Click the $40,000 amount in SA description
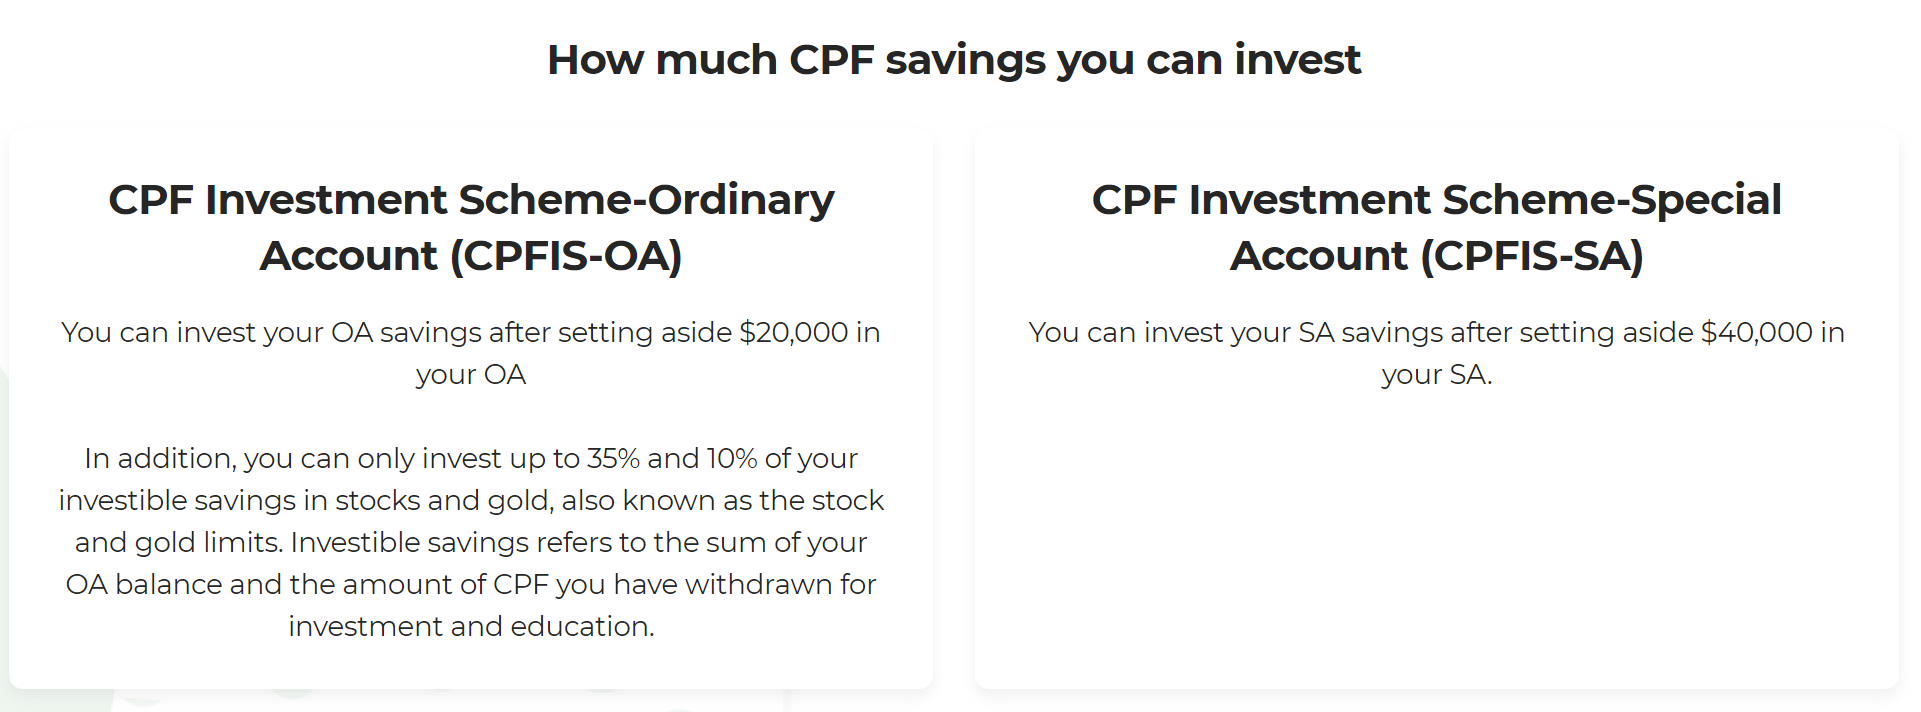1921x712 pixels. (x=1757, y=332)
